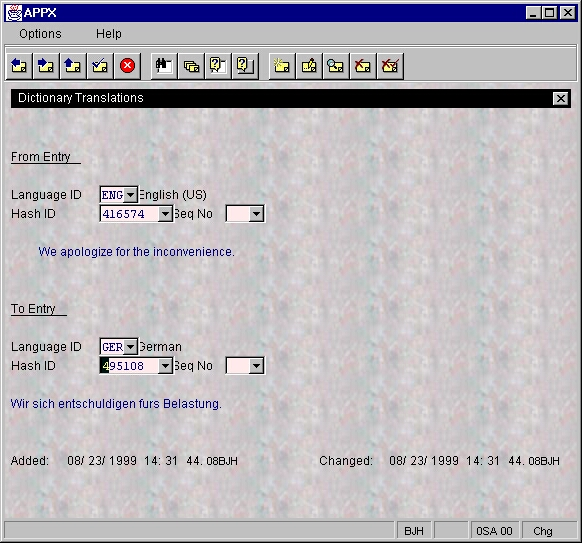Screen dimensions: 582x543
Task: Expand the To Entry Seq No dropdown
Action: [256, 366]
